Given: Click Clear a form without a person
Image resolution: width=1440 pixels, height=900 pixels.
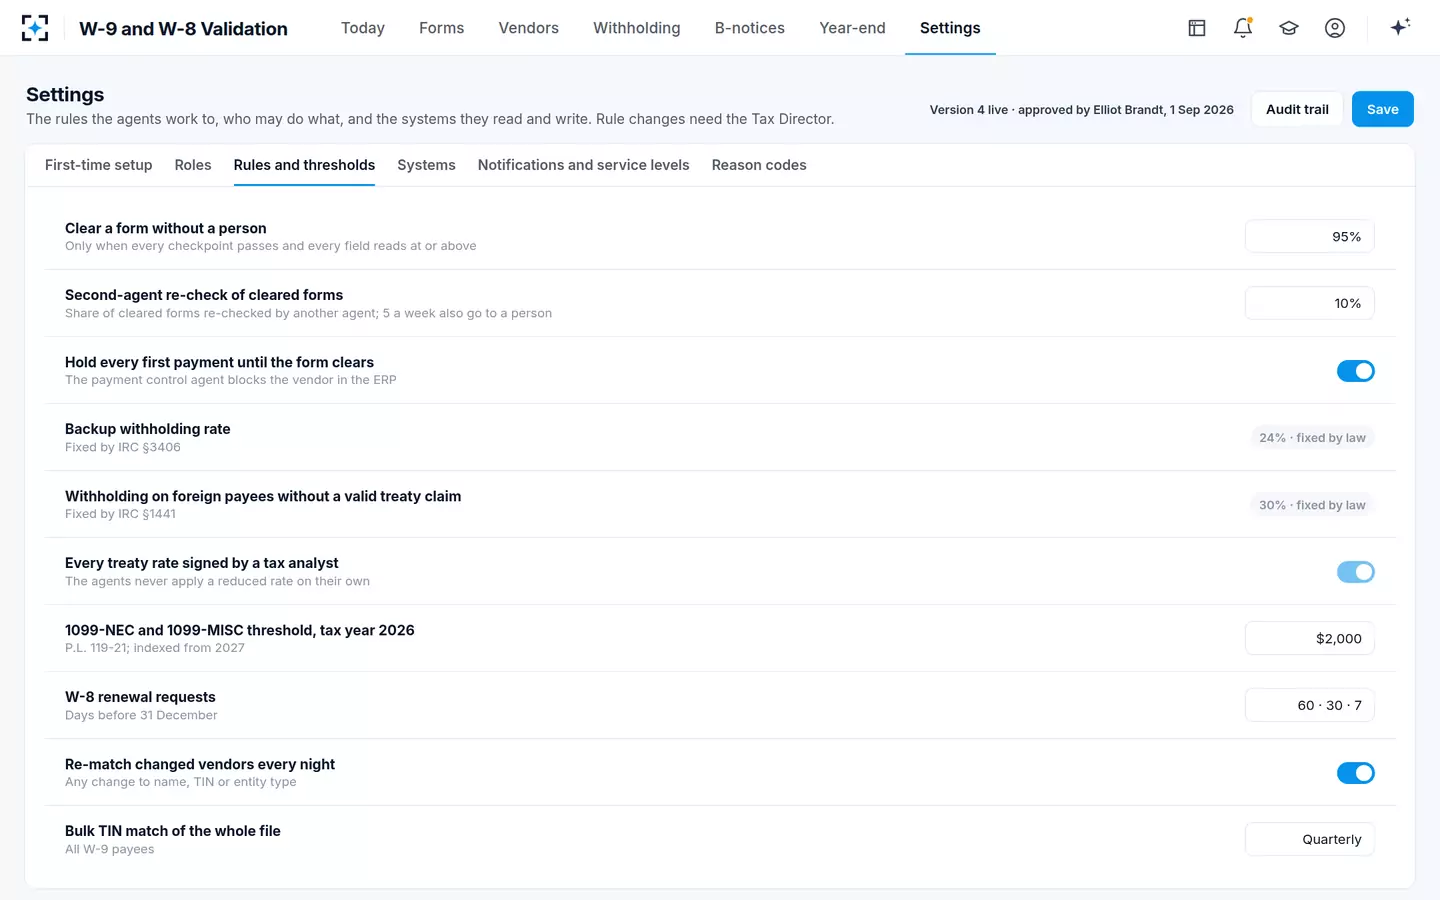Looking at the screenshot, I should (x=166, y=228).
